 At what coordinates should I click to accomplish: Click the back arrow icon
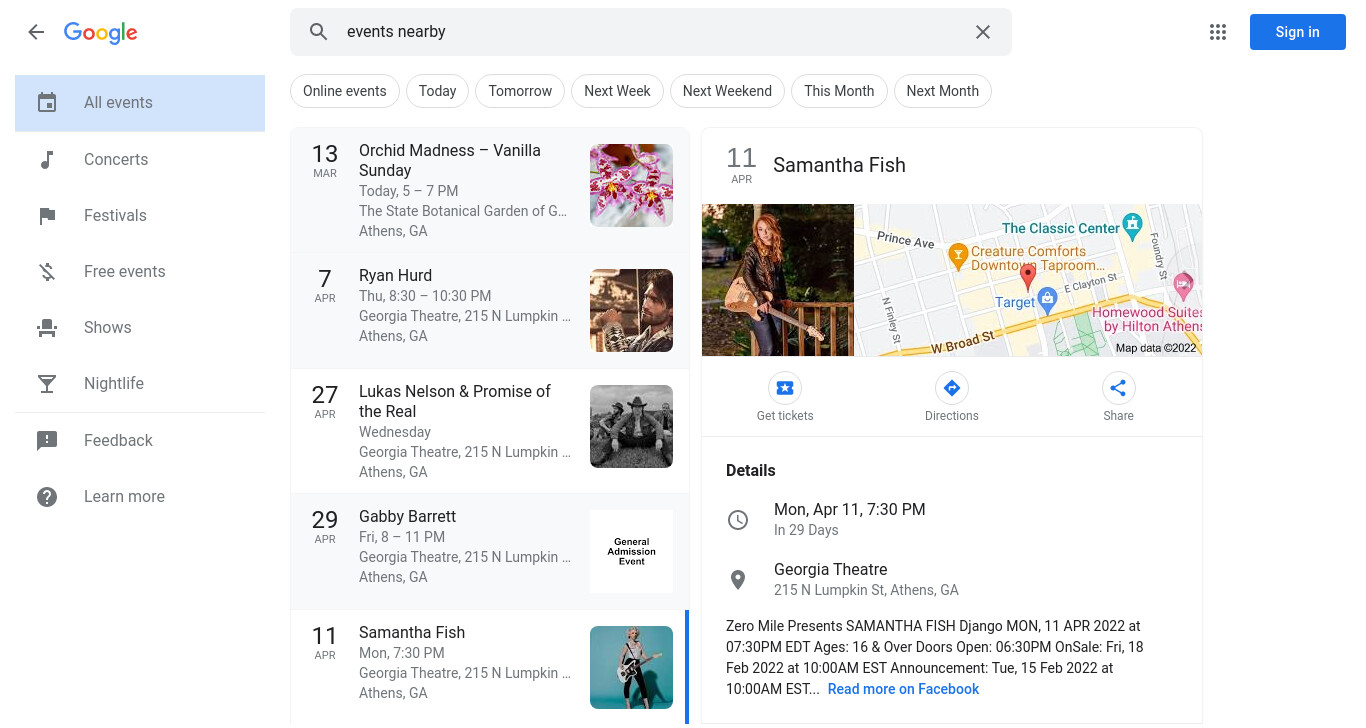(36, 32)
